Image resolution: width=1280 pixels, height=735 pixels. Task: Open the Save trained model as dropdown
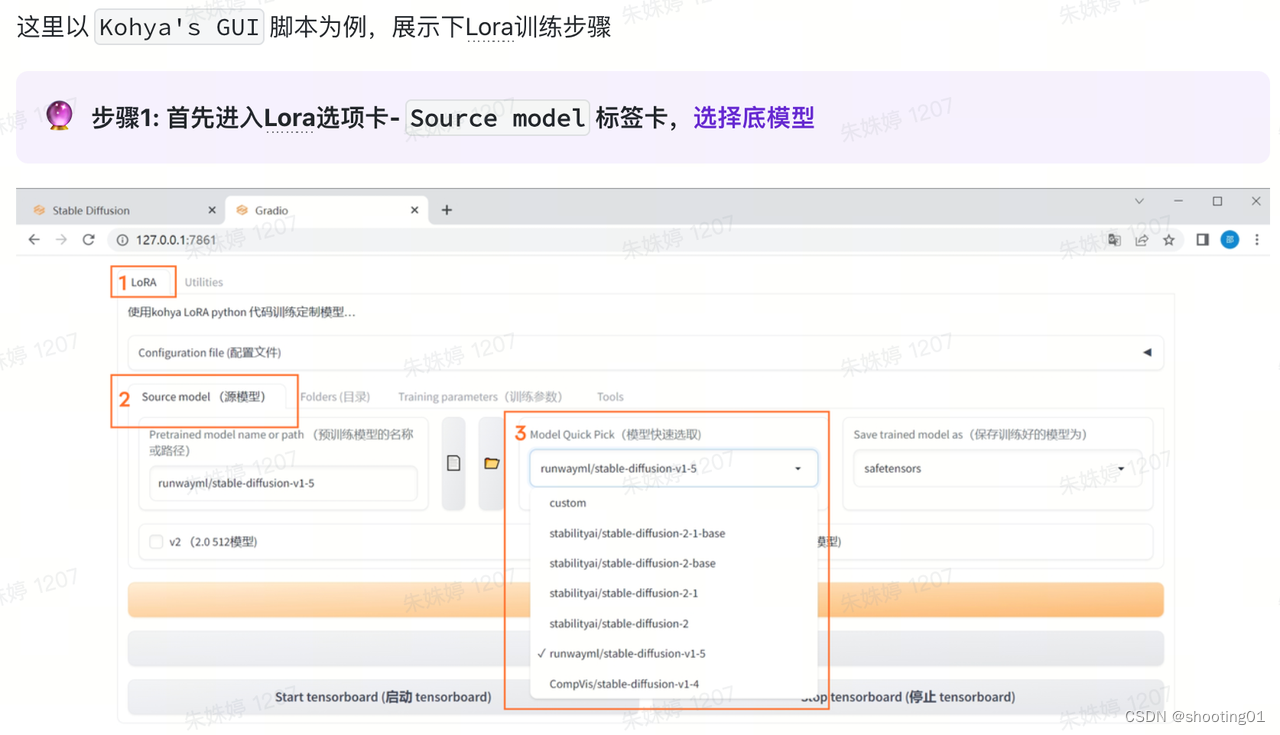pyautogui.click(x=996, y=468)
